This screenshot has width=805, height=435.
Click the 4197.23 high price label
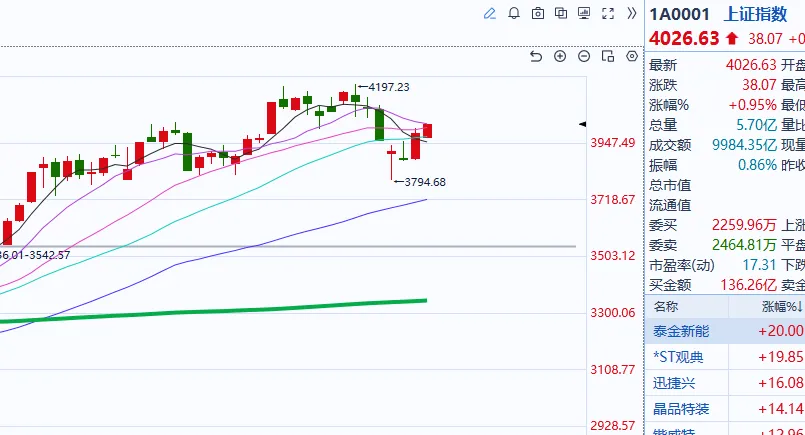[x=389, y=87]
